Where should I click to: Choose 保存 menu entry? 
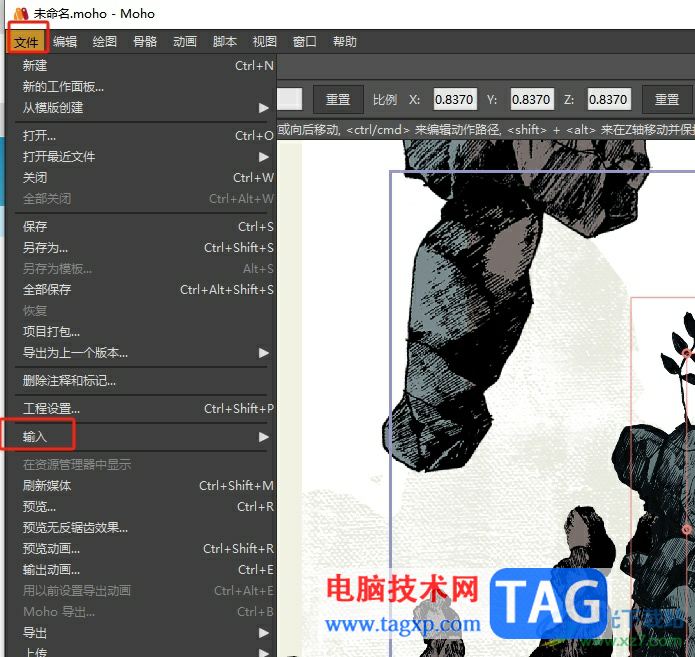(x=142, y=227)
